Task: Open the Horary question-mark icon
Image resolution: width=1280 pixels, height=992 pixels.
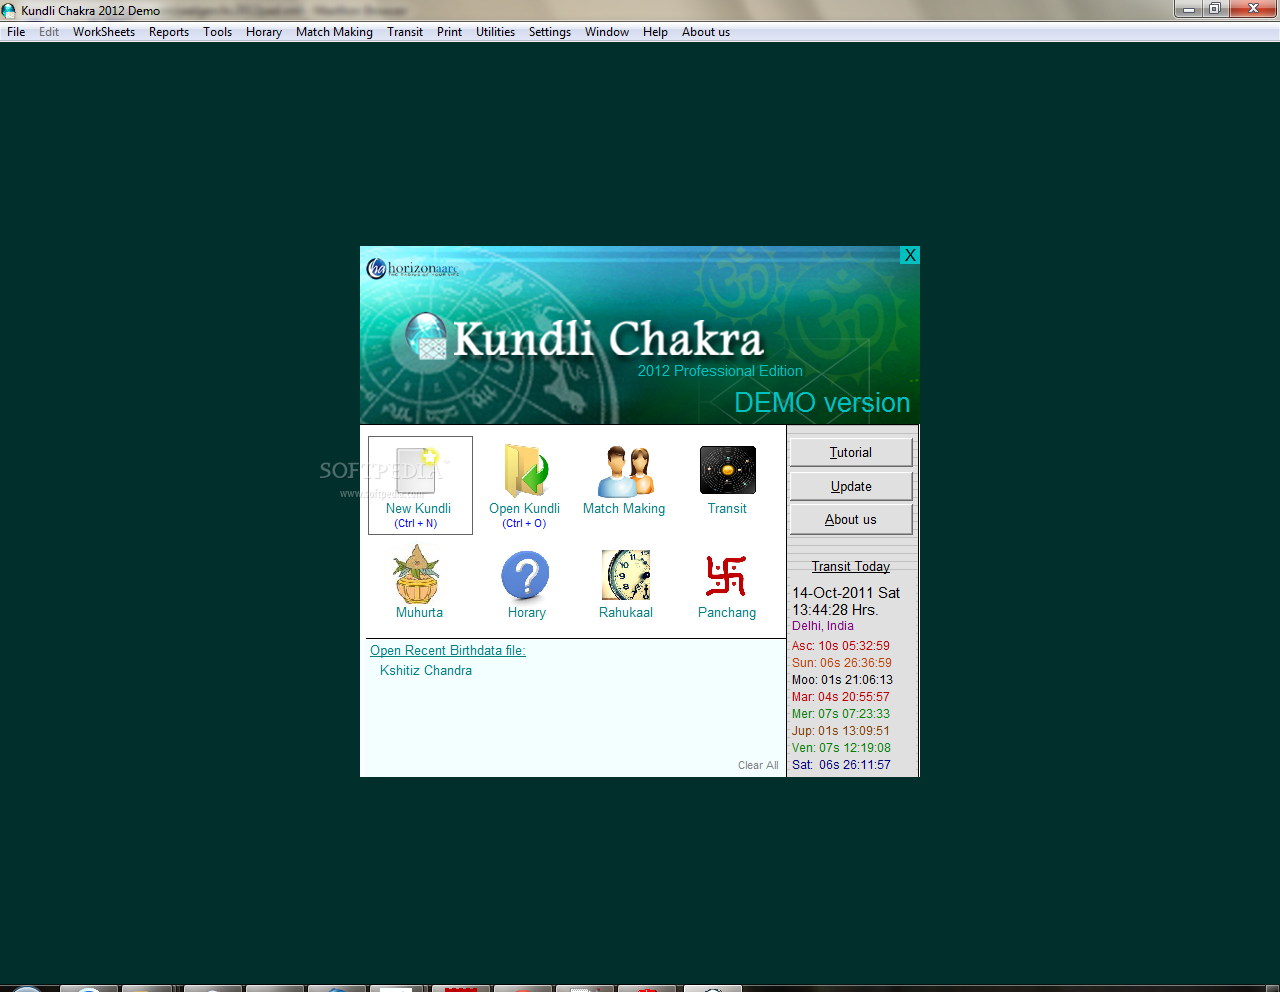Action: point(526,576)
